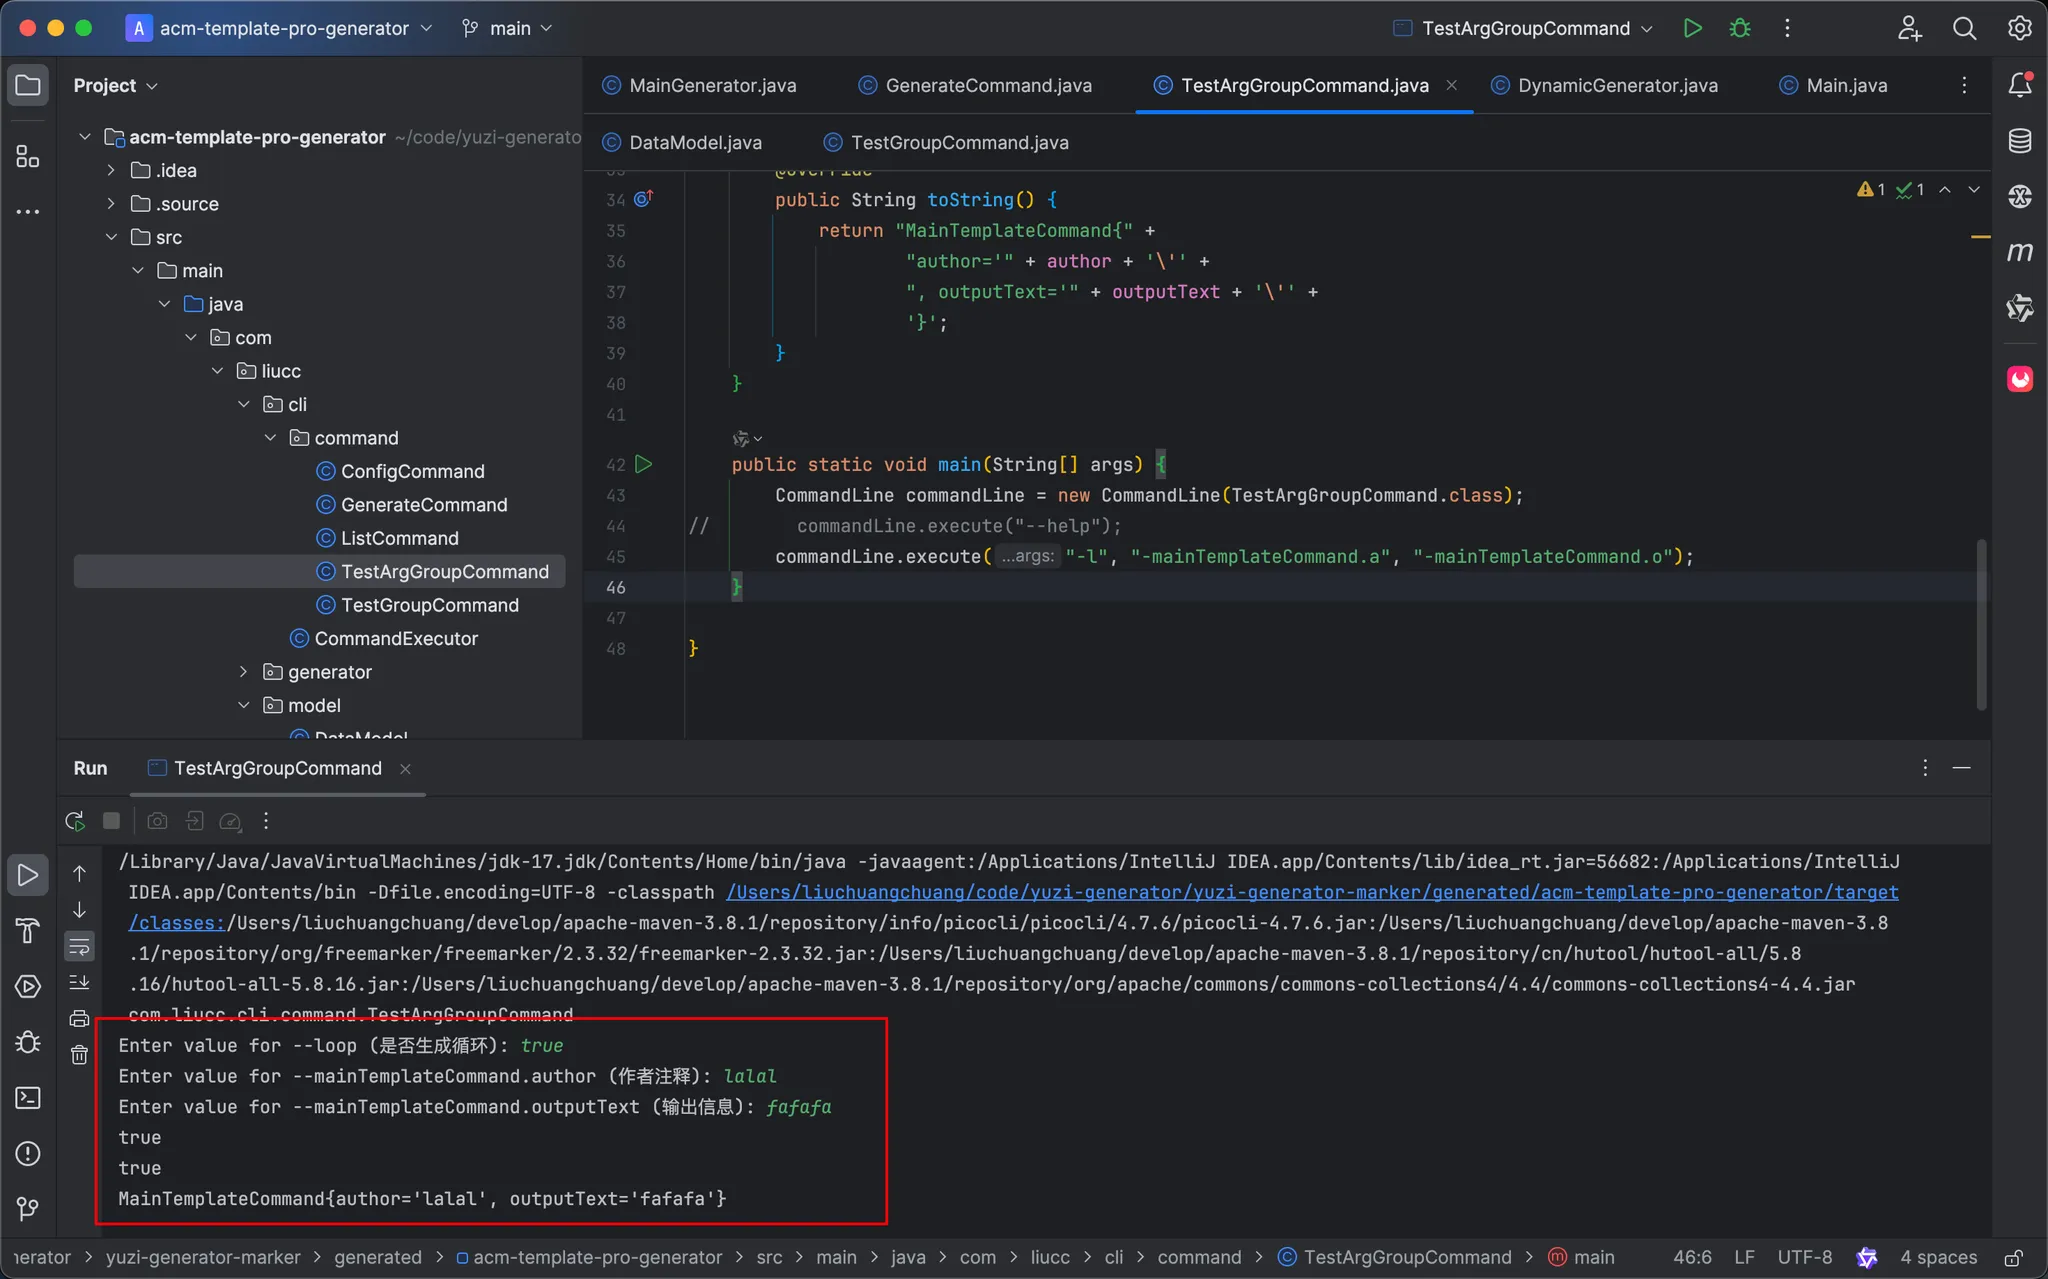Viewport: 2048px width, 1279px height.
Task: Click the editor vertical scrollbar
Action: tap(1981, 625)
